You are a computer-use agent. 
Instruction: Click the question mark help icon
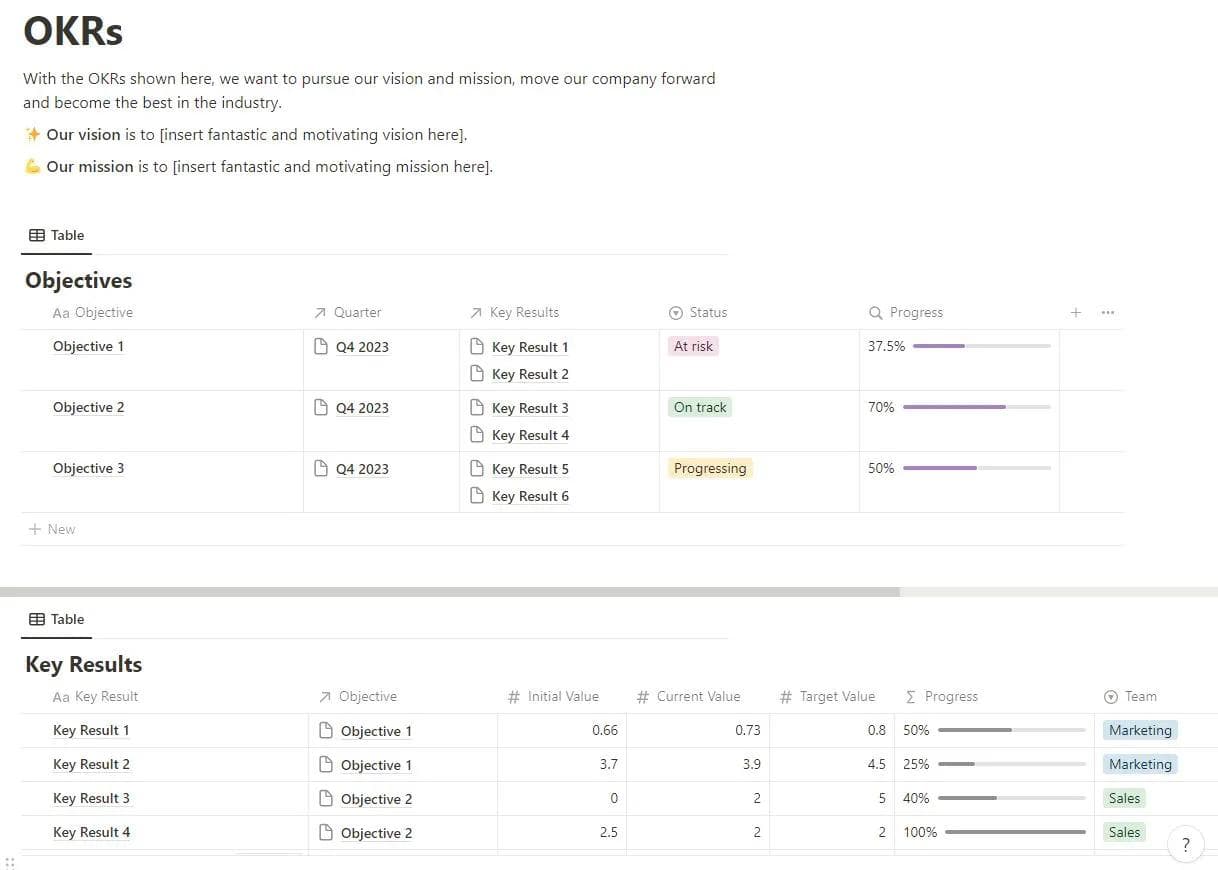click(x=1186, y=844)
